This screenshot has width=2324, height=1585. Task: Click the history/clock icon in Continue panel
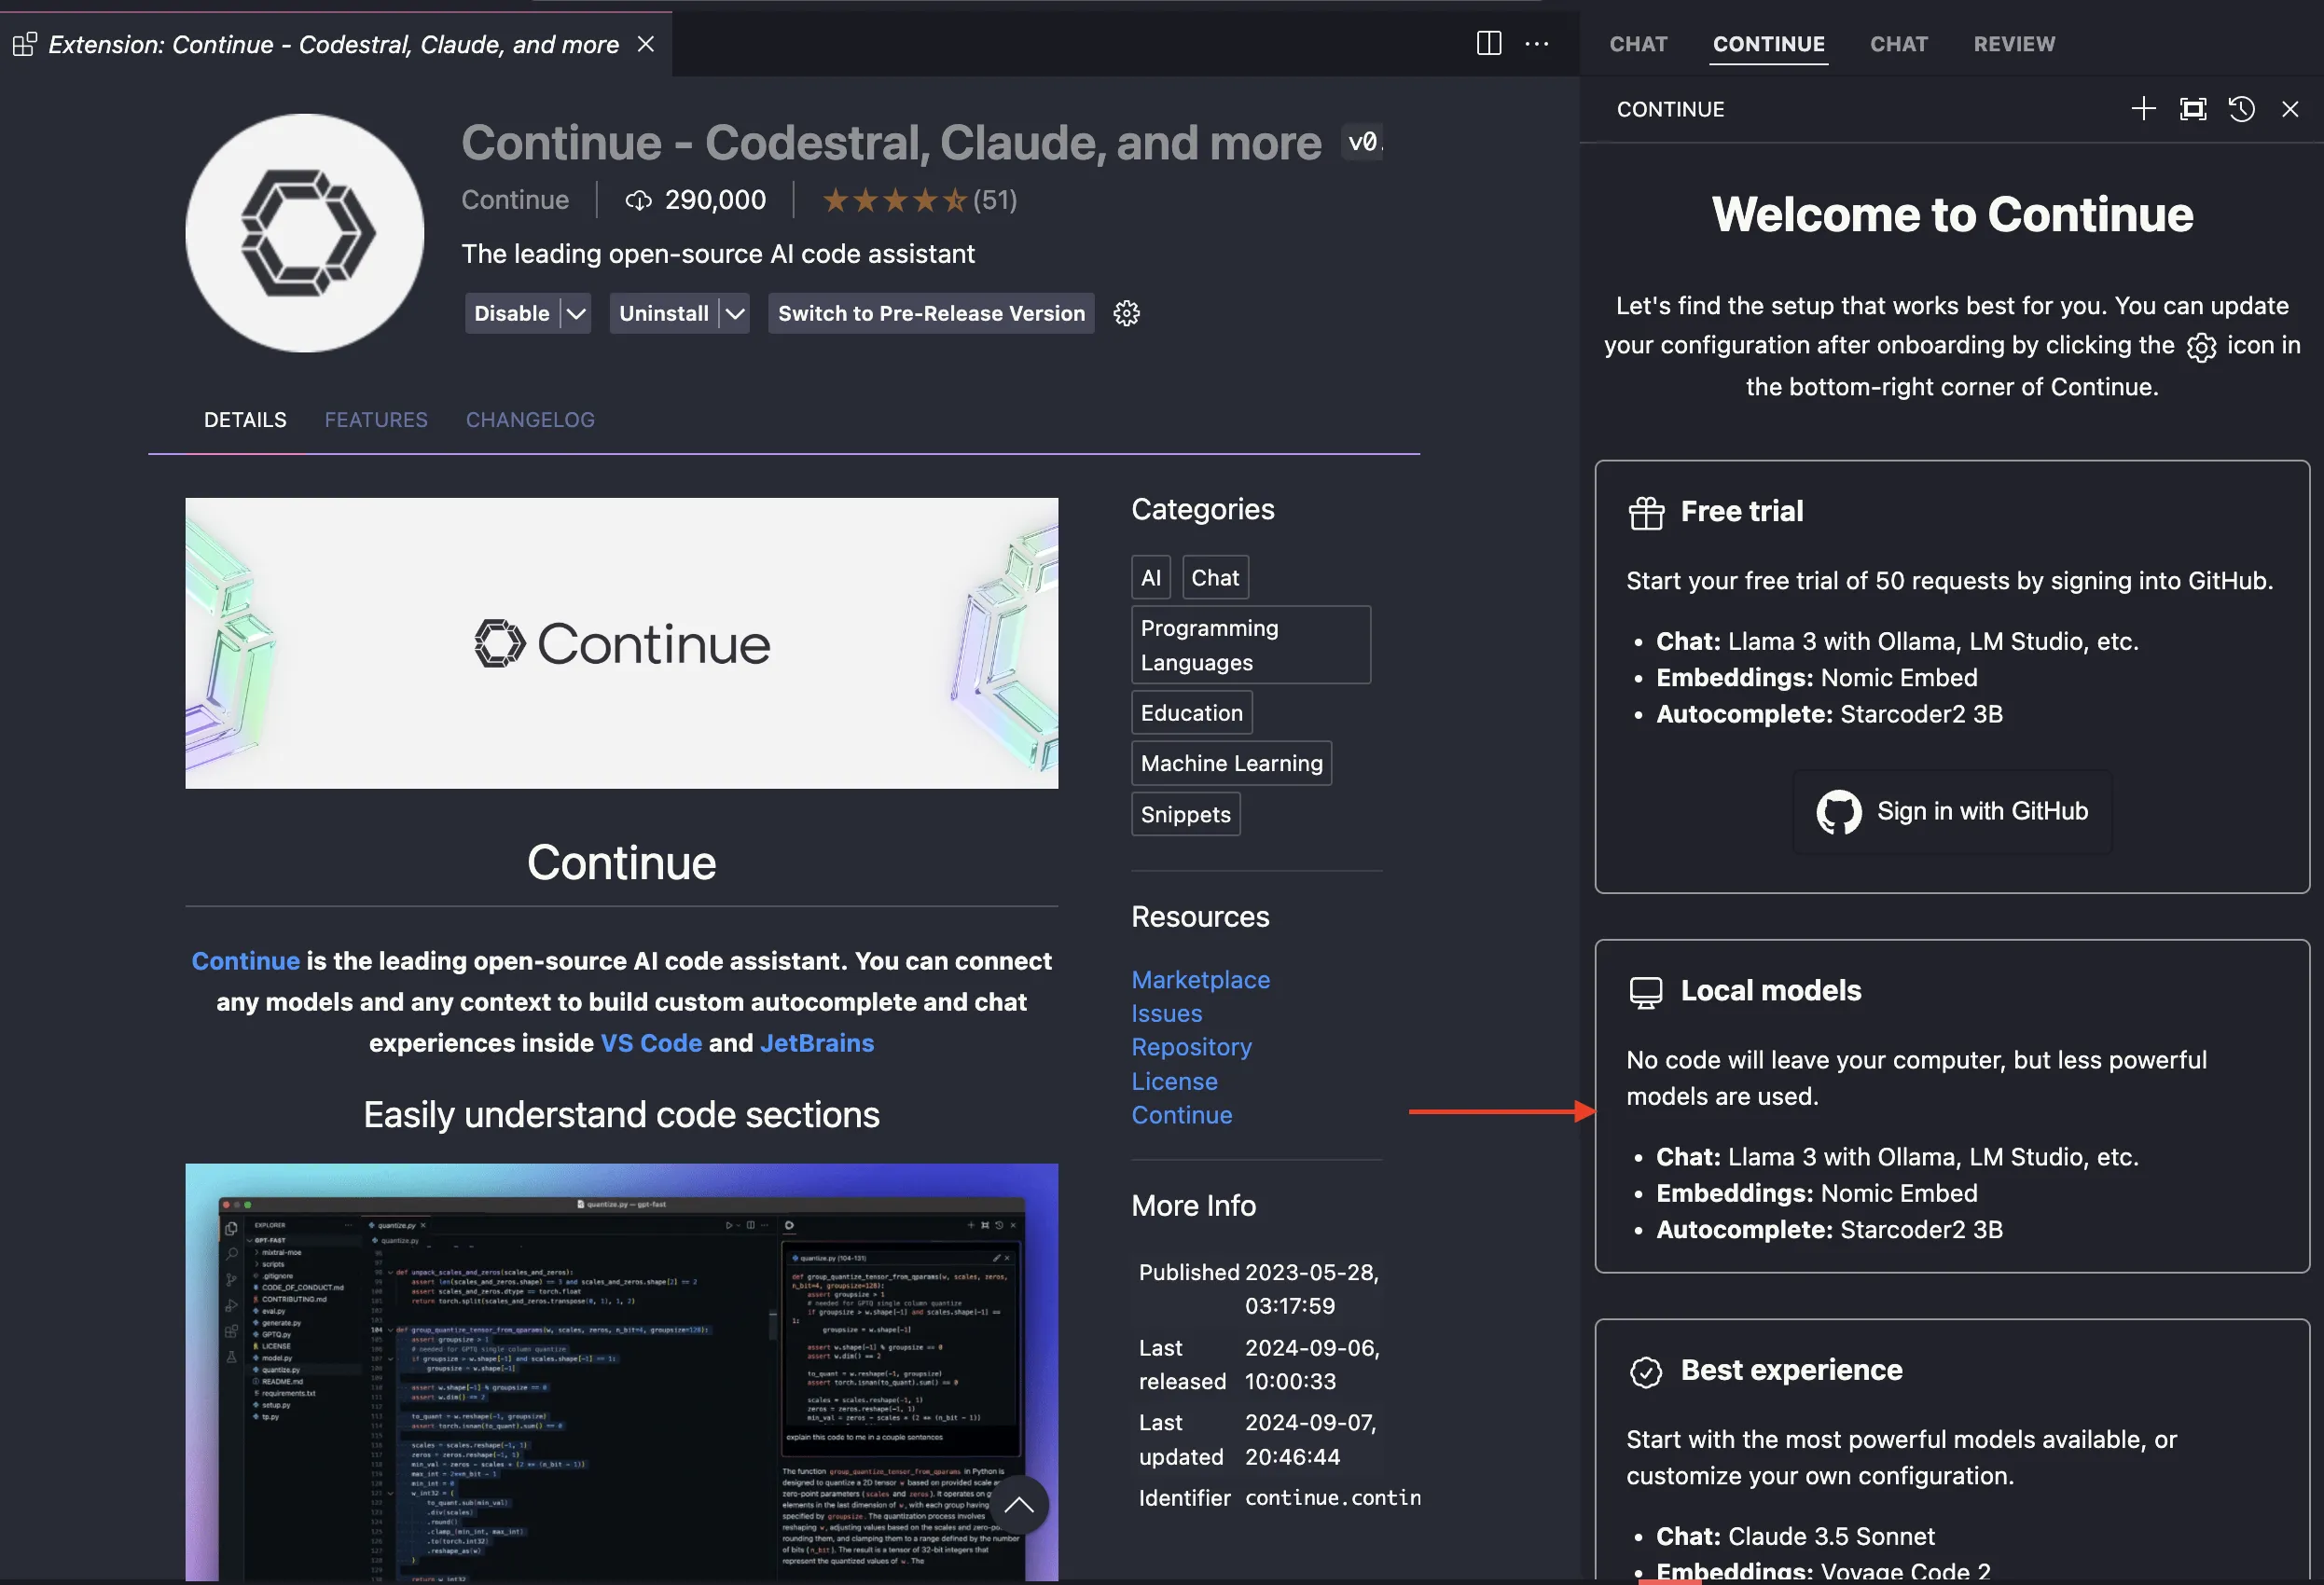pos(2239,109)
